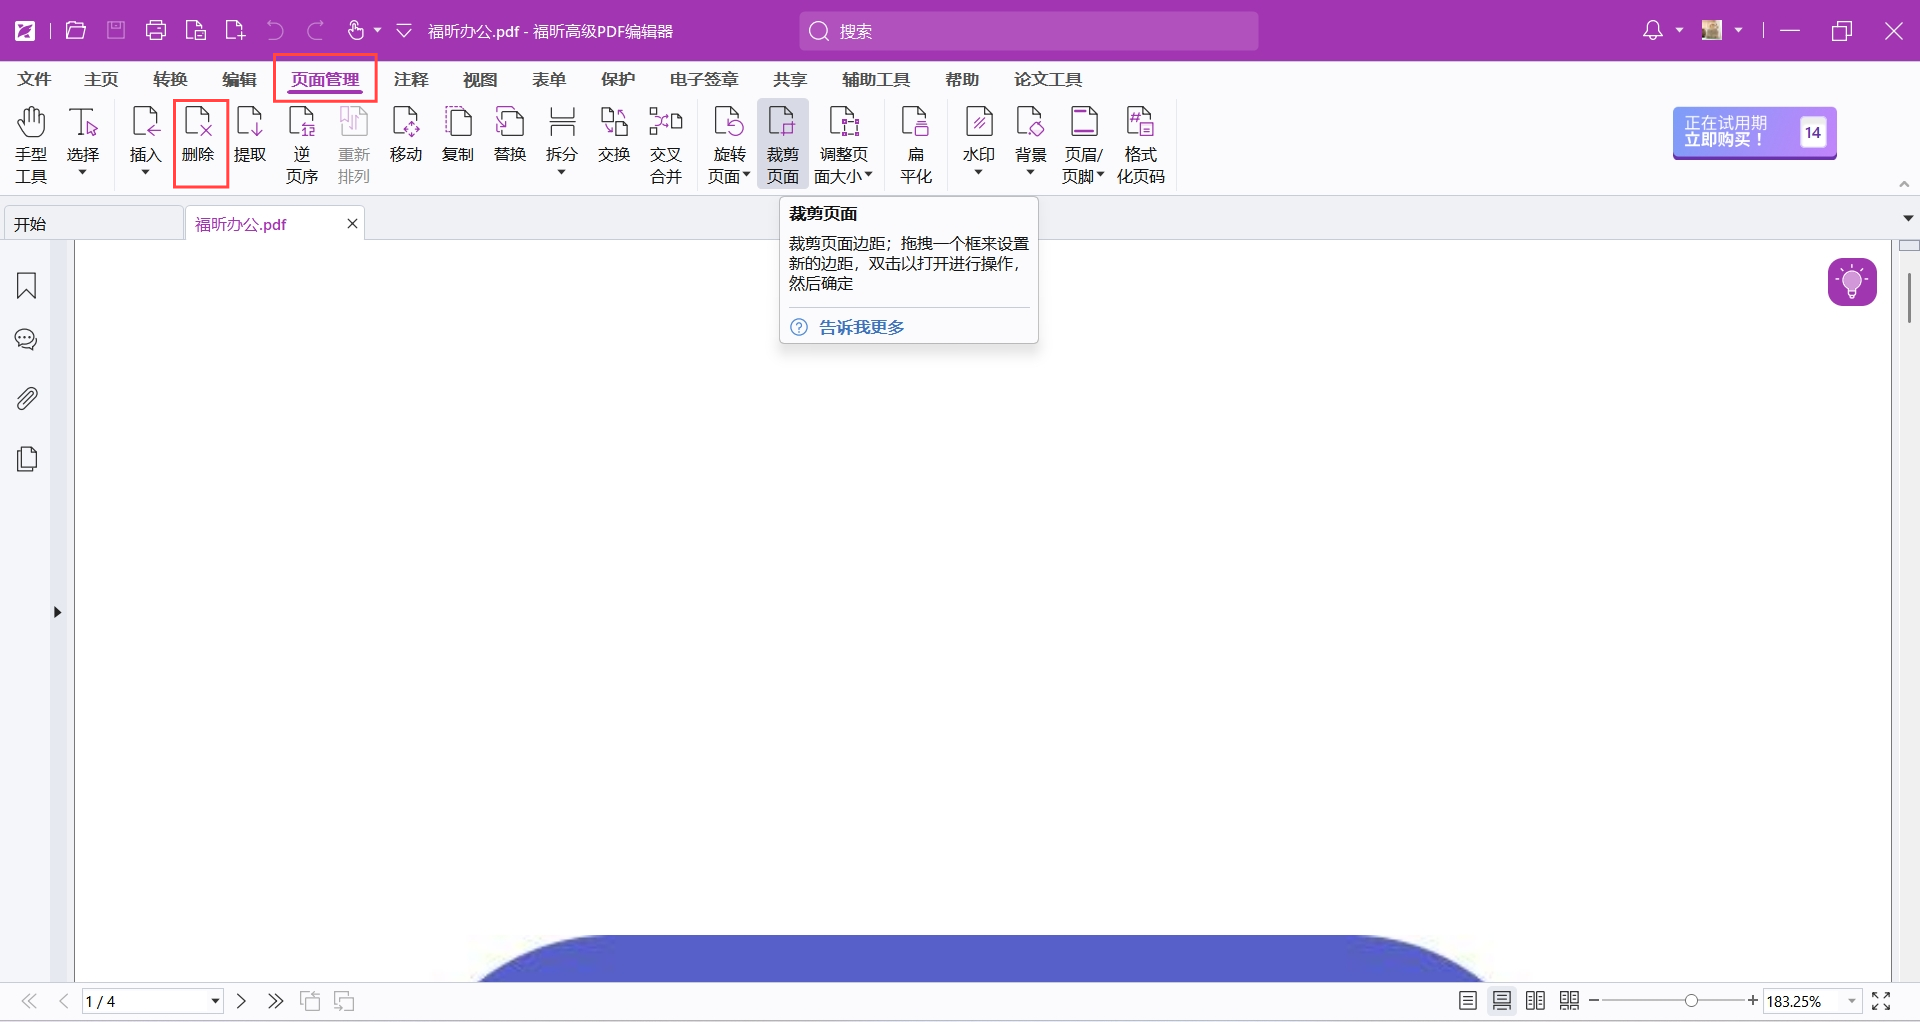Click the Format page numbers (格式化页码) icon
1920x1022 pixels.
1140,145
